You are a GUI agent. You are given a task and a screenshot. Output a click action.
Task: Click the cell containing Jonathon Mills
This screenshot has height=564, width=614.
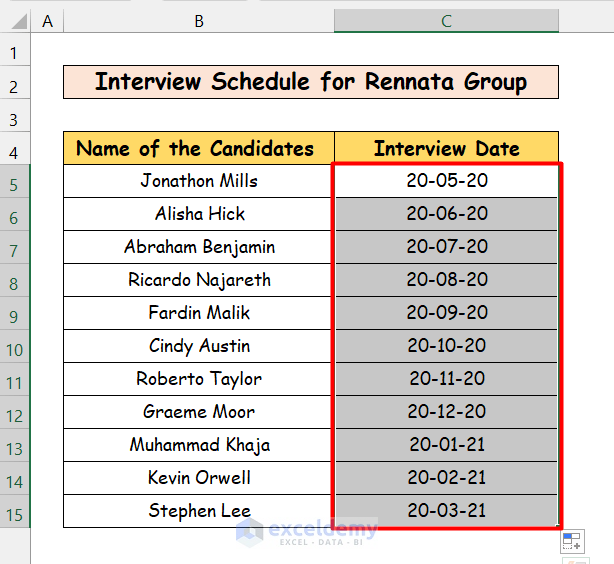coord(198,181)
